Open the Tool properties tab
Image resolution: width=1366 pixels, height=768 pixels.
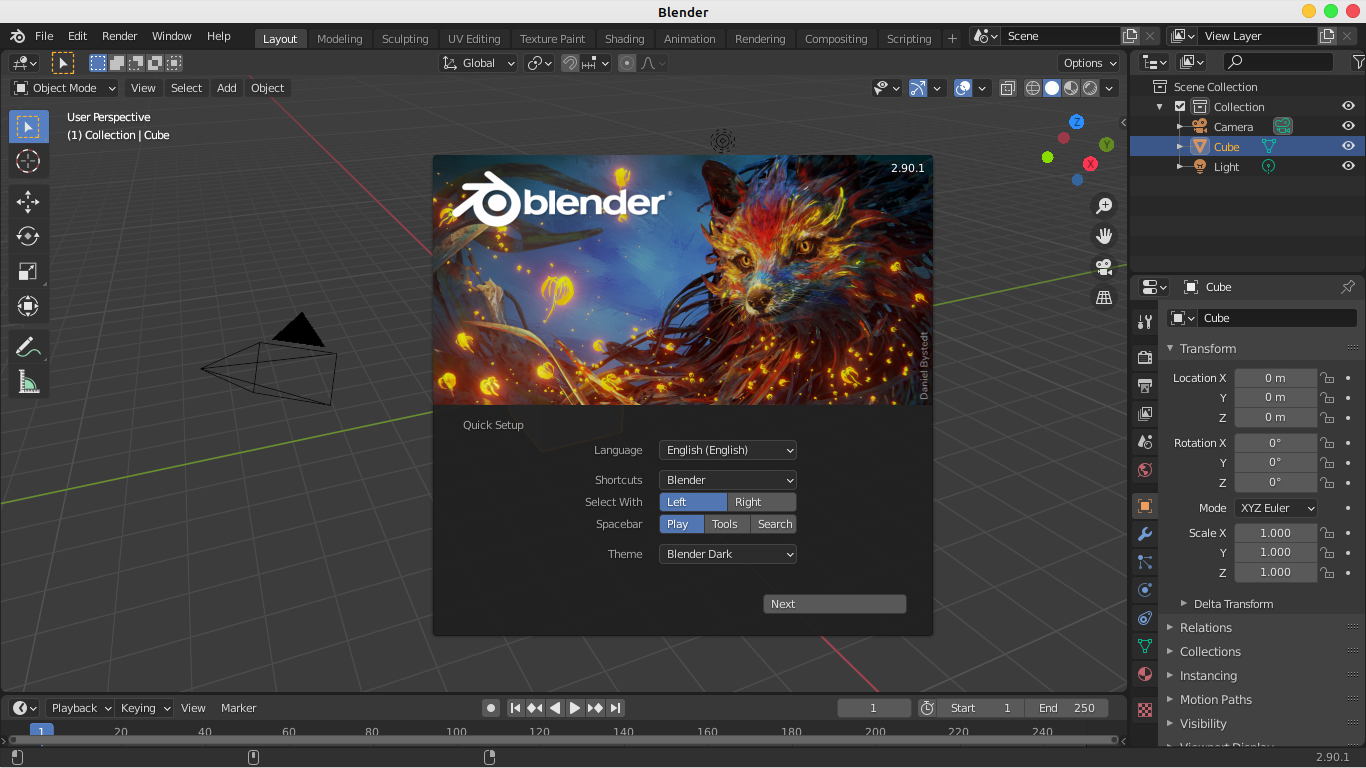(x=1145, y=322)
